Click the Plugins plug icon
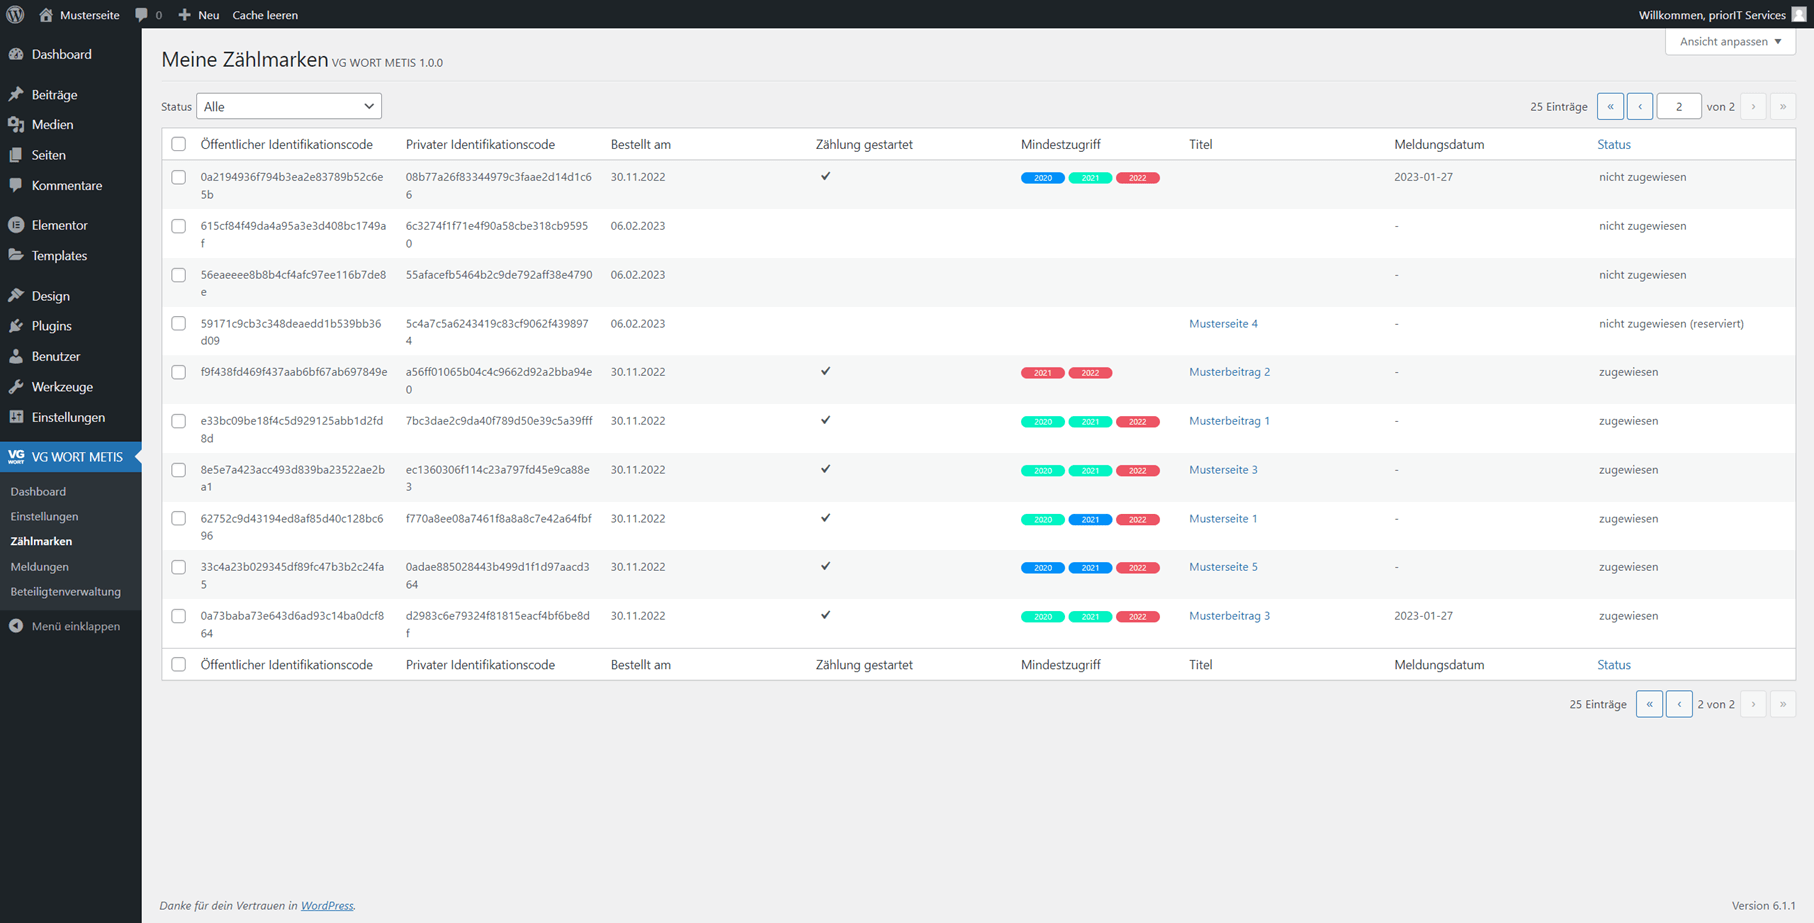Image resolution: width=1814 pixels, height=923 pixels. pyautogui.click(x=16, y=326)
